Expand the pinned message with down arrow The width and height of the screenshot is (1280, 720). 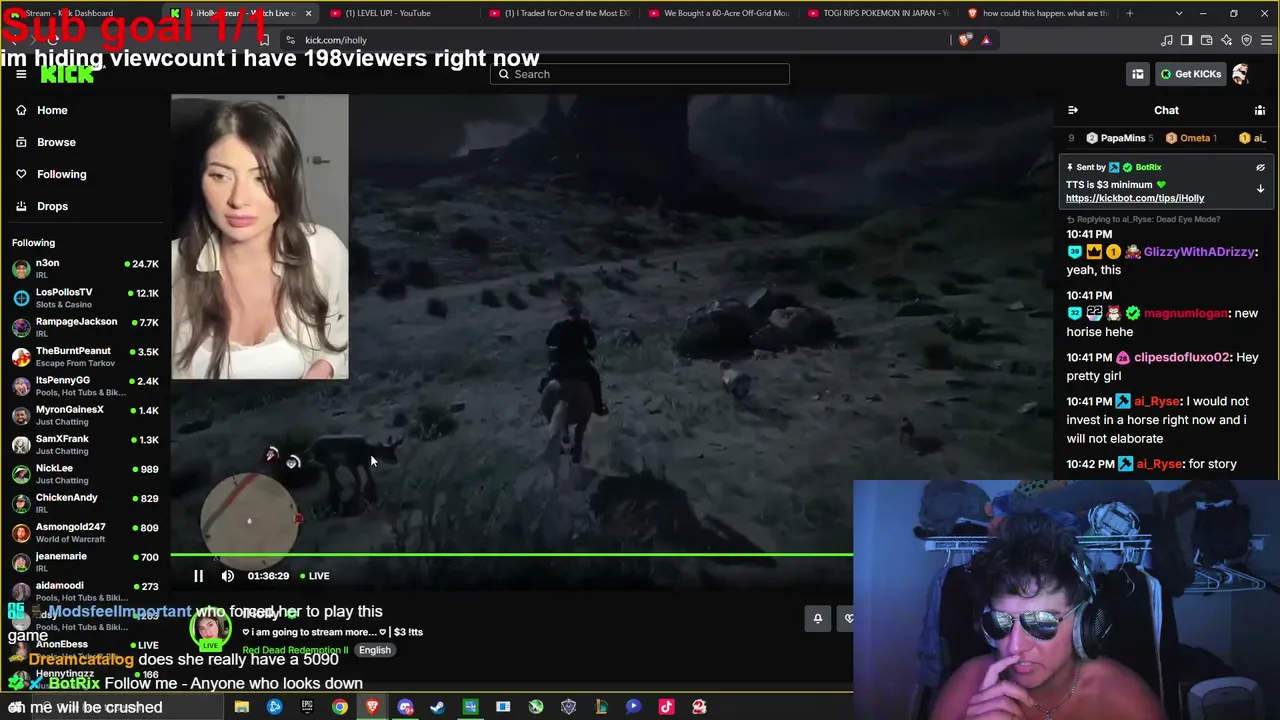tap(1260, 188)
